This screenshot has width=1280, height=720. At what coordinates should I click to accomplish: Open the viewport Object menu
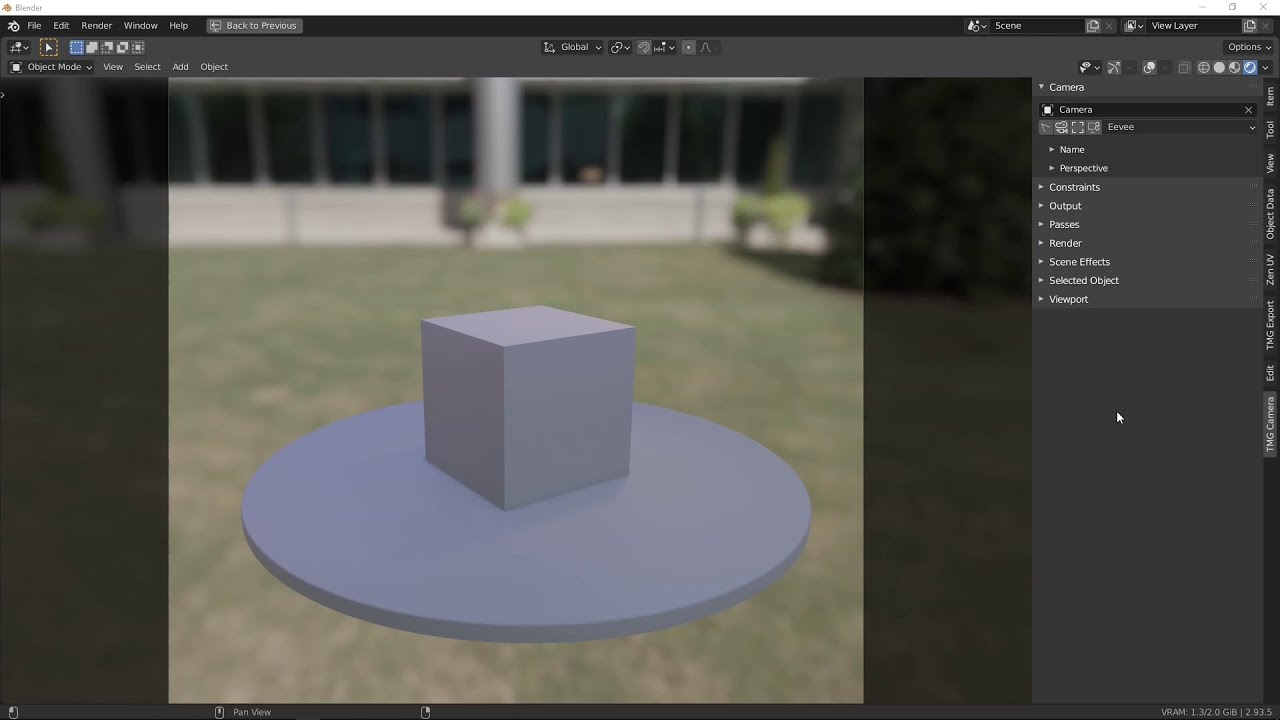pyautogui.click(x=214, y=67)
